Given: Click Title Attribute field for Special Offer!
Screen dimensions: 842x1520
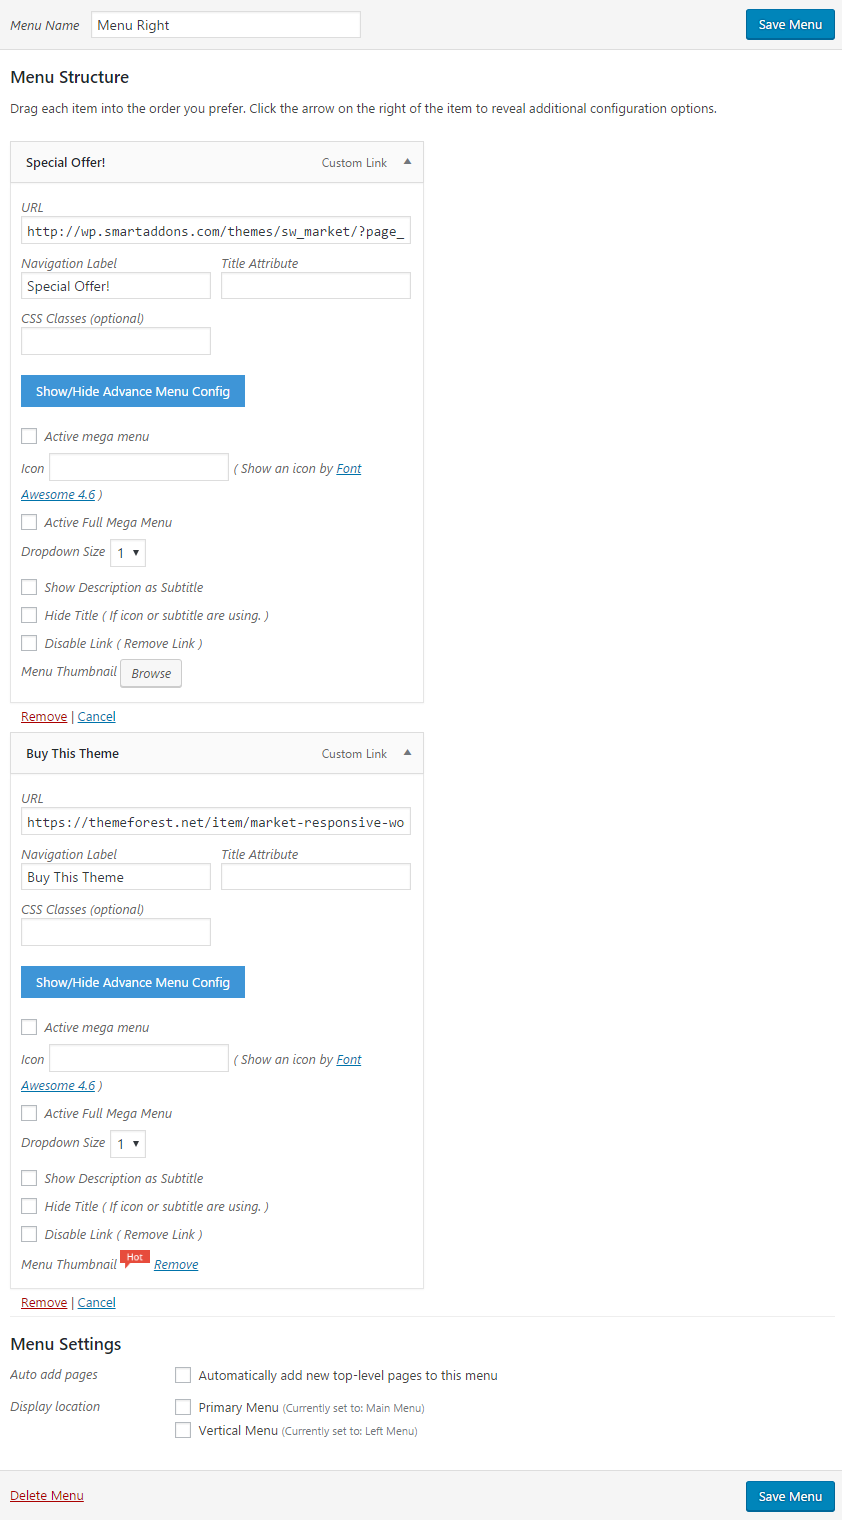Looking at the screenshot, I should tap(316, 285).
